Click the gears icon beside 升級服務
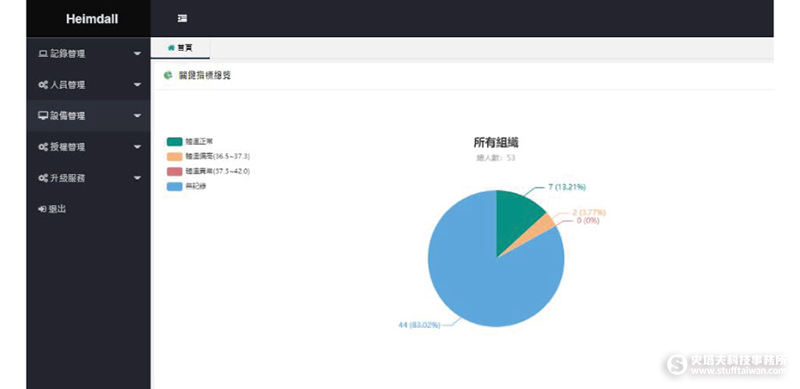The width and height of the screenshot is (800, 389). [x=43, y=178]
